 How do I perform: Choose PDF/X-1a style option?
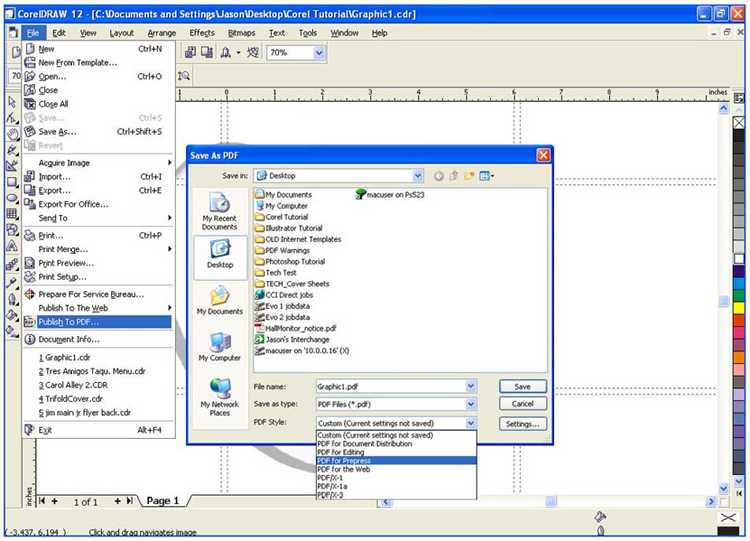point(397,486)
